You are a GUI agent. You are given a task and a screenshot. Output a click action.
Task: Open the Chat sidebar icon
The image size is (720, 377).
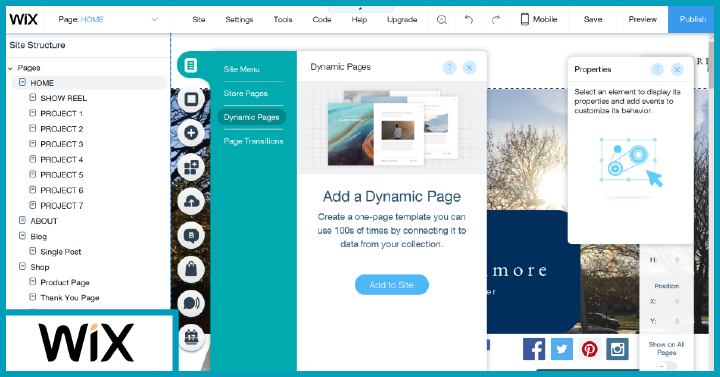(x=191, y=303)
